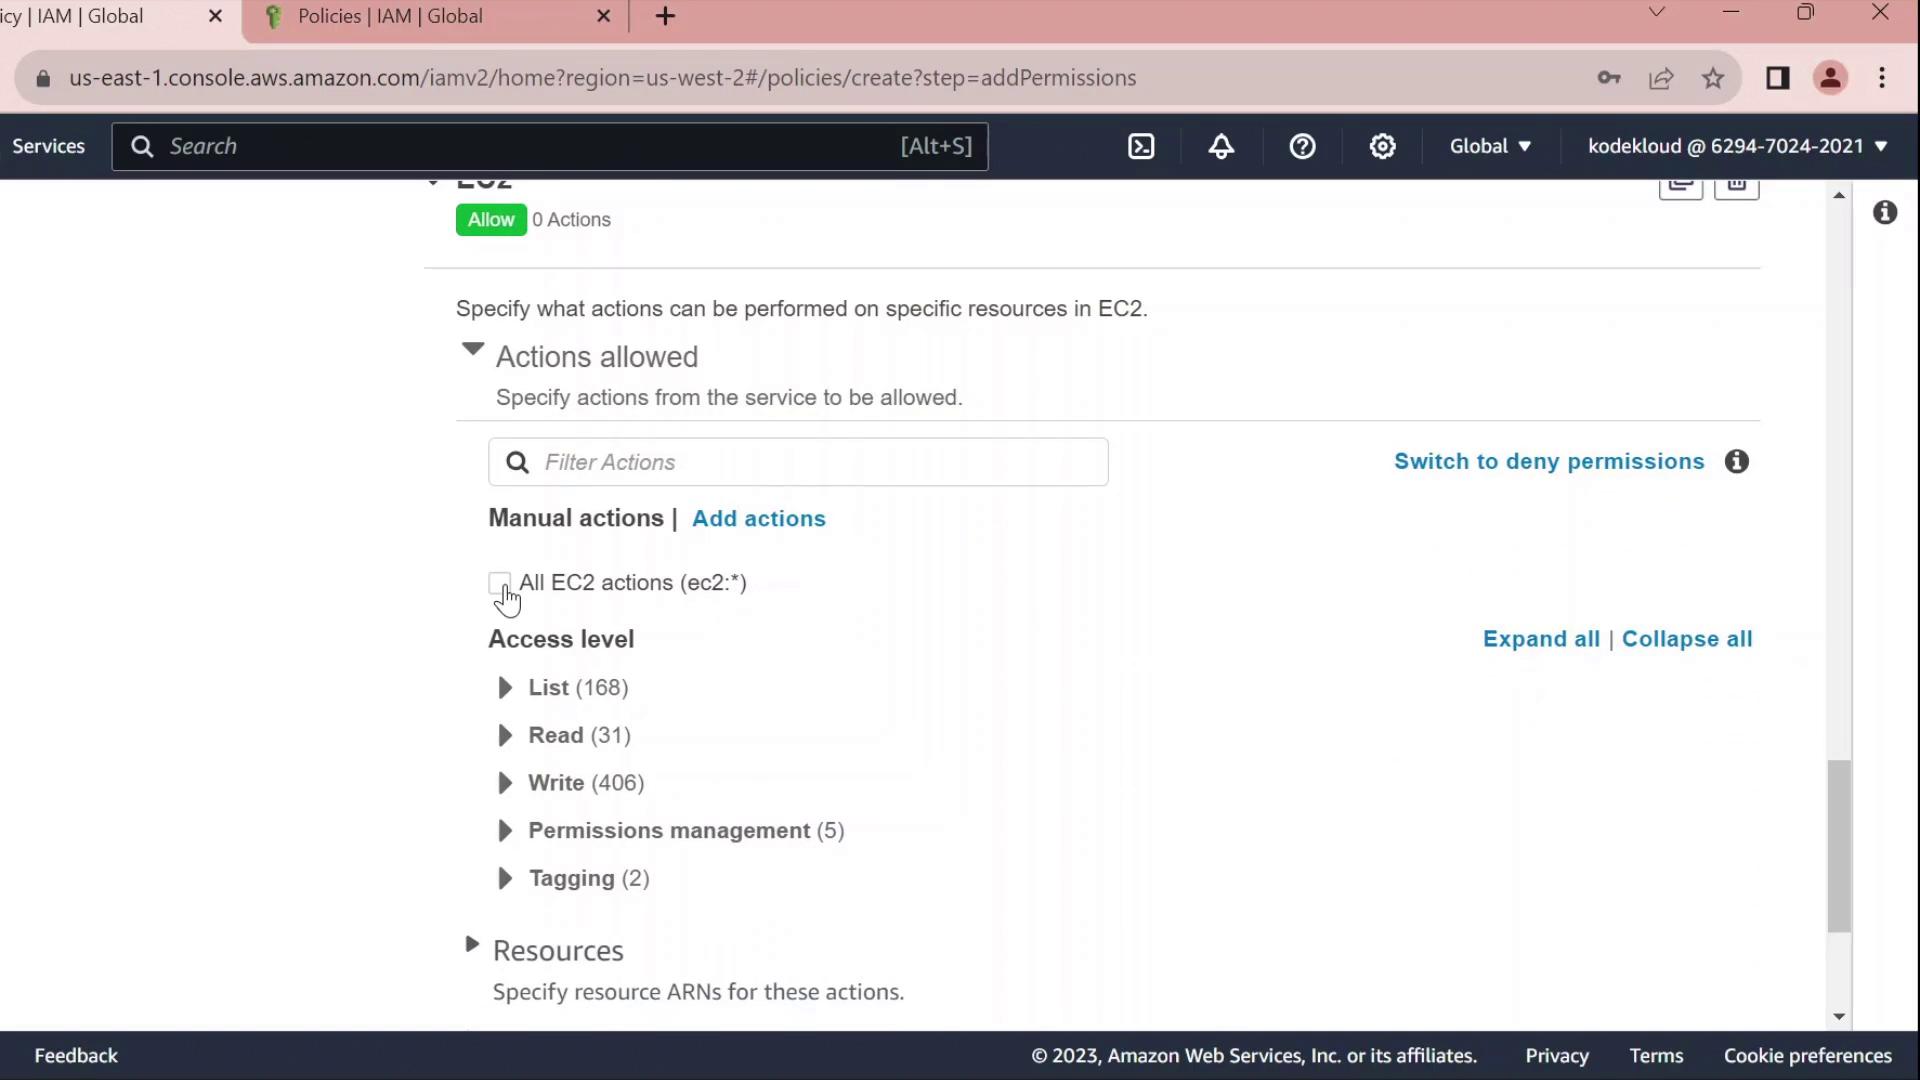Open the notifications bell icon

[x=1221, y=146]
